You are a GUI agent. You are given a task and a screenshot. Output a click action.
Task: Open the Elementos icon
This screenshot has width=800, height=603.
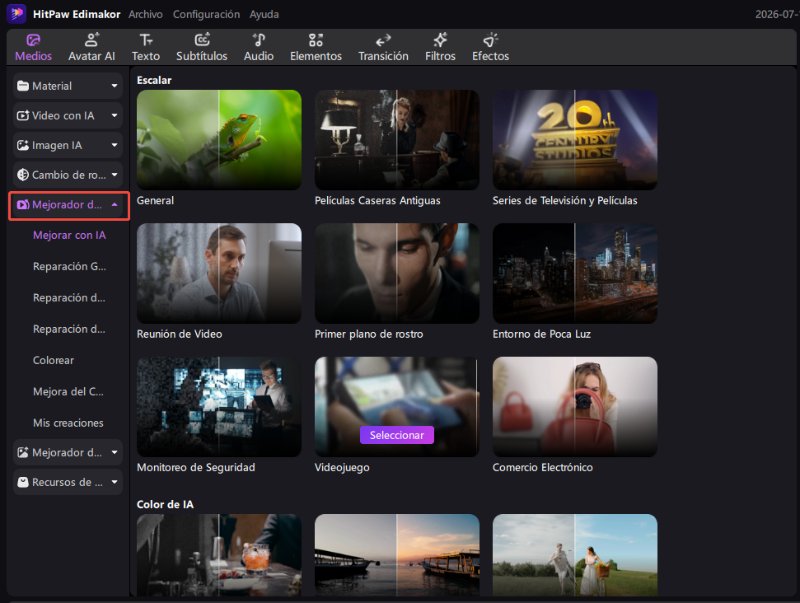pyautogui.click(x=316, y=40)
